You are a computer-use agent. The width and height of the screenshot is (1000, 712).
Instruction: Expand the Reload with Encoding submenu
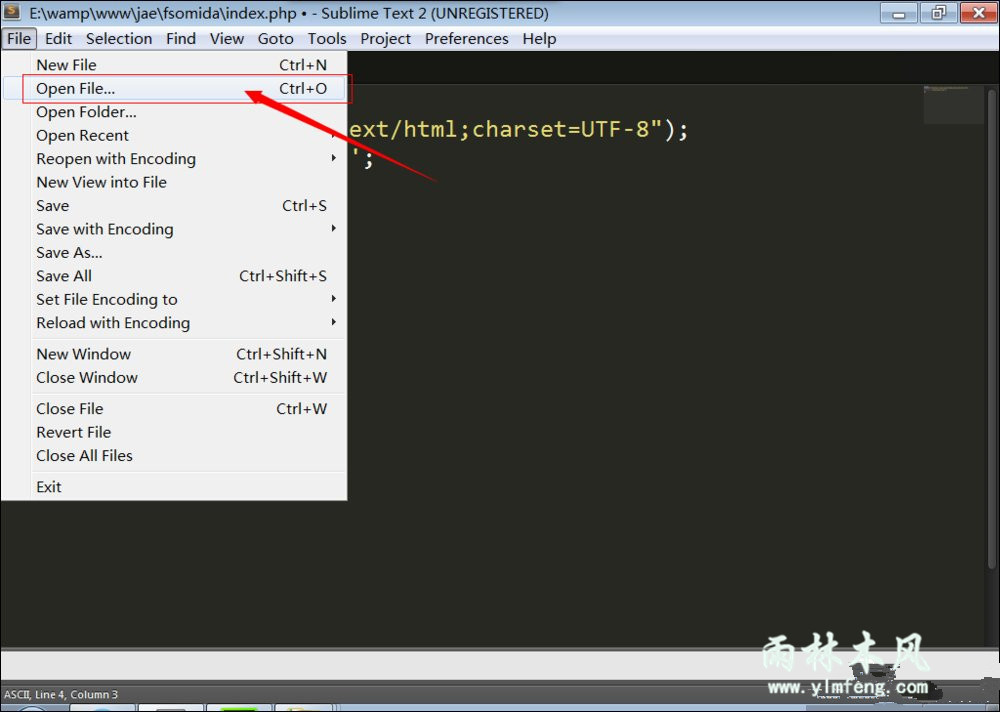point(174,323)
